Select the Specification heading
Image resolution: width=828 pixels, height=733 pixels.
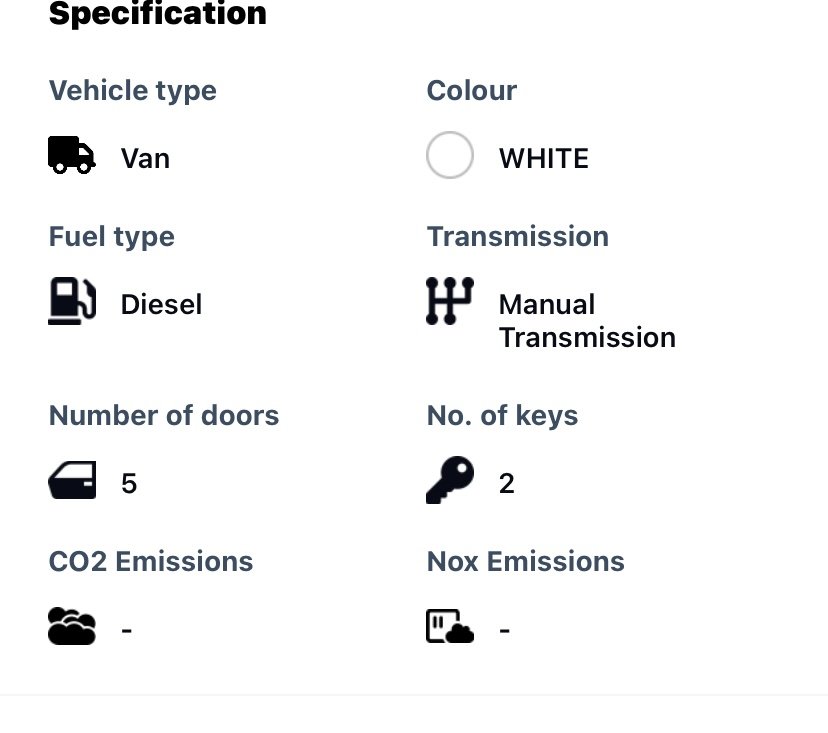157,13
